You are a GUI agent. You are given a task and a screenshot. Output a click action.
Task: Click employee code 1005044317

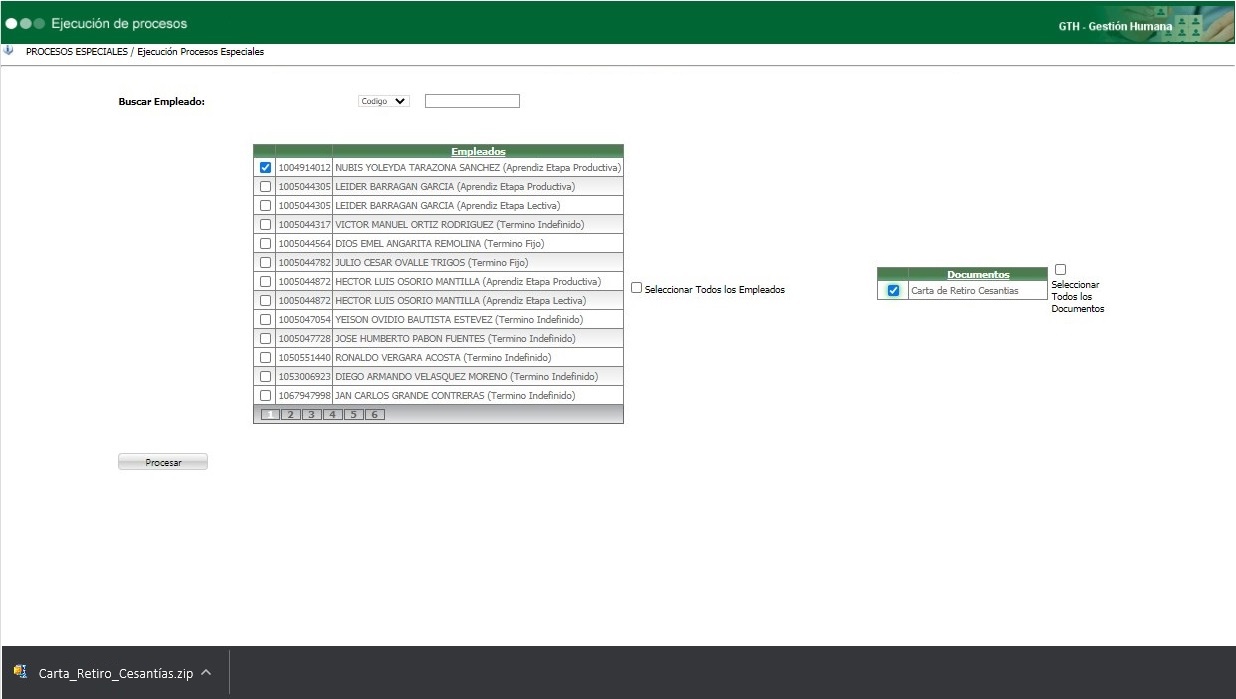(304, 225)
